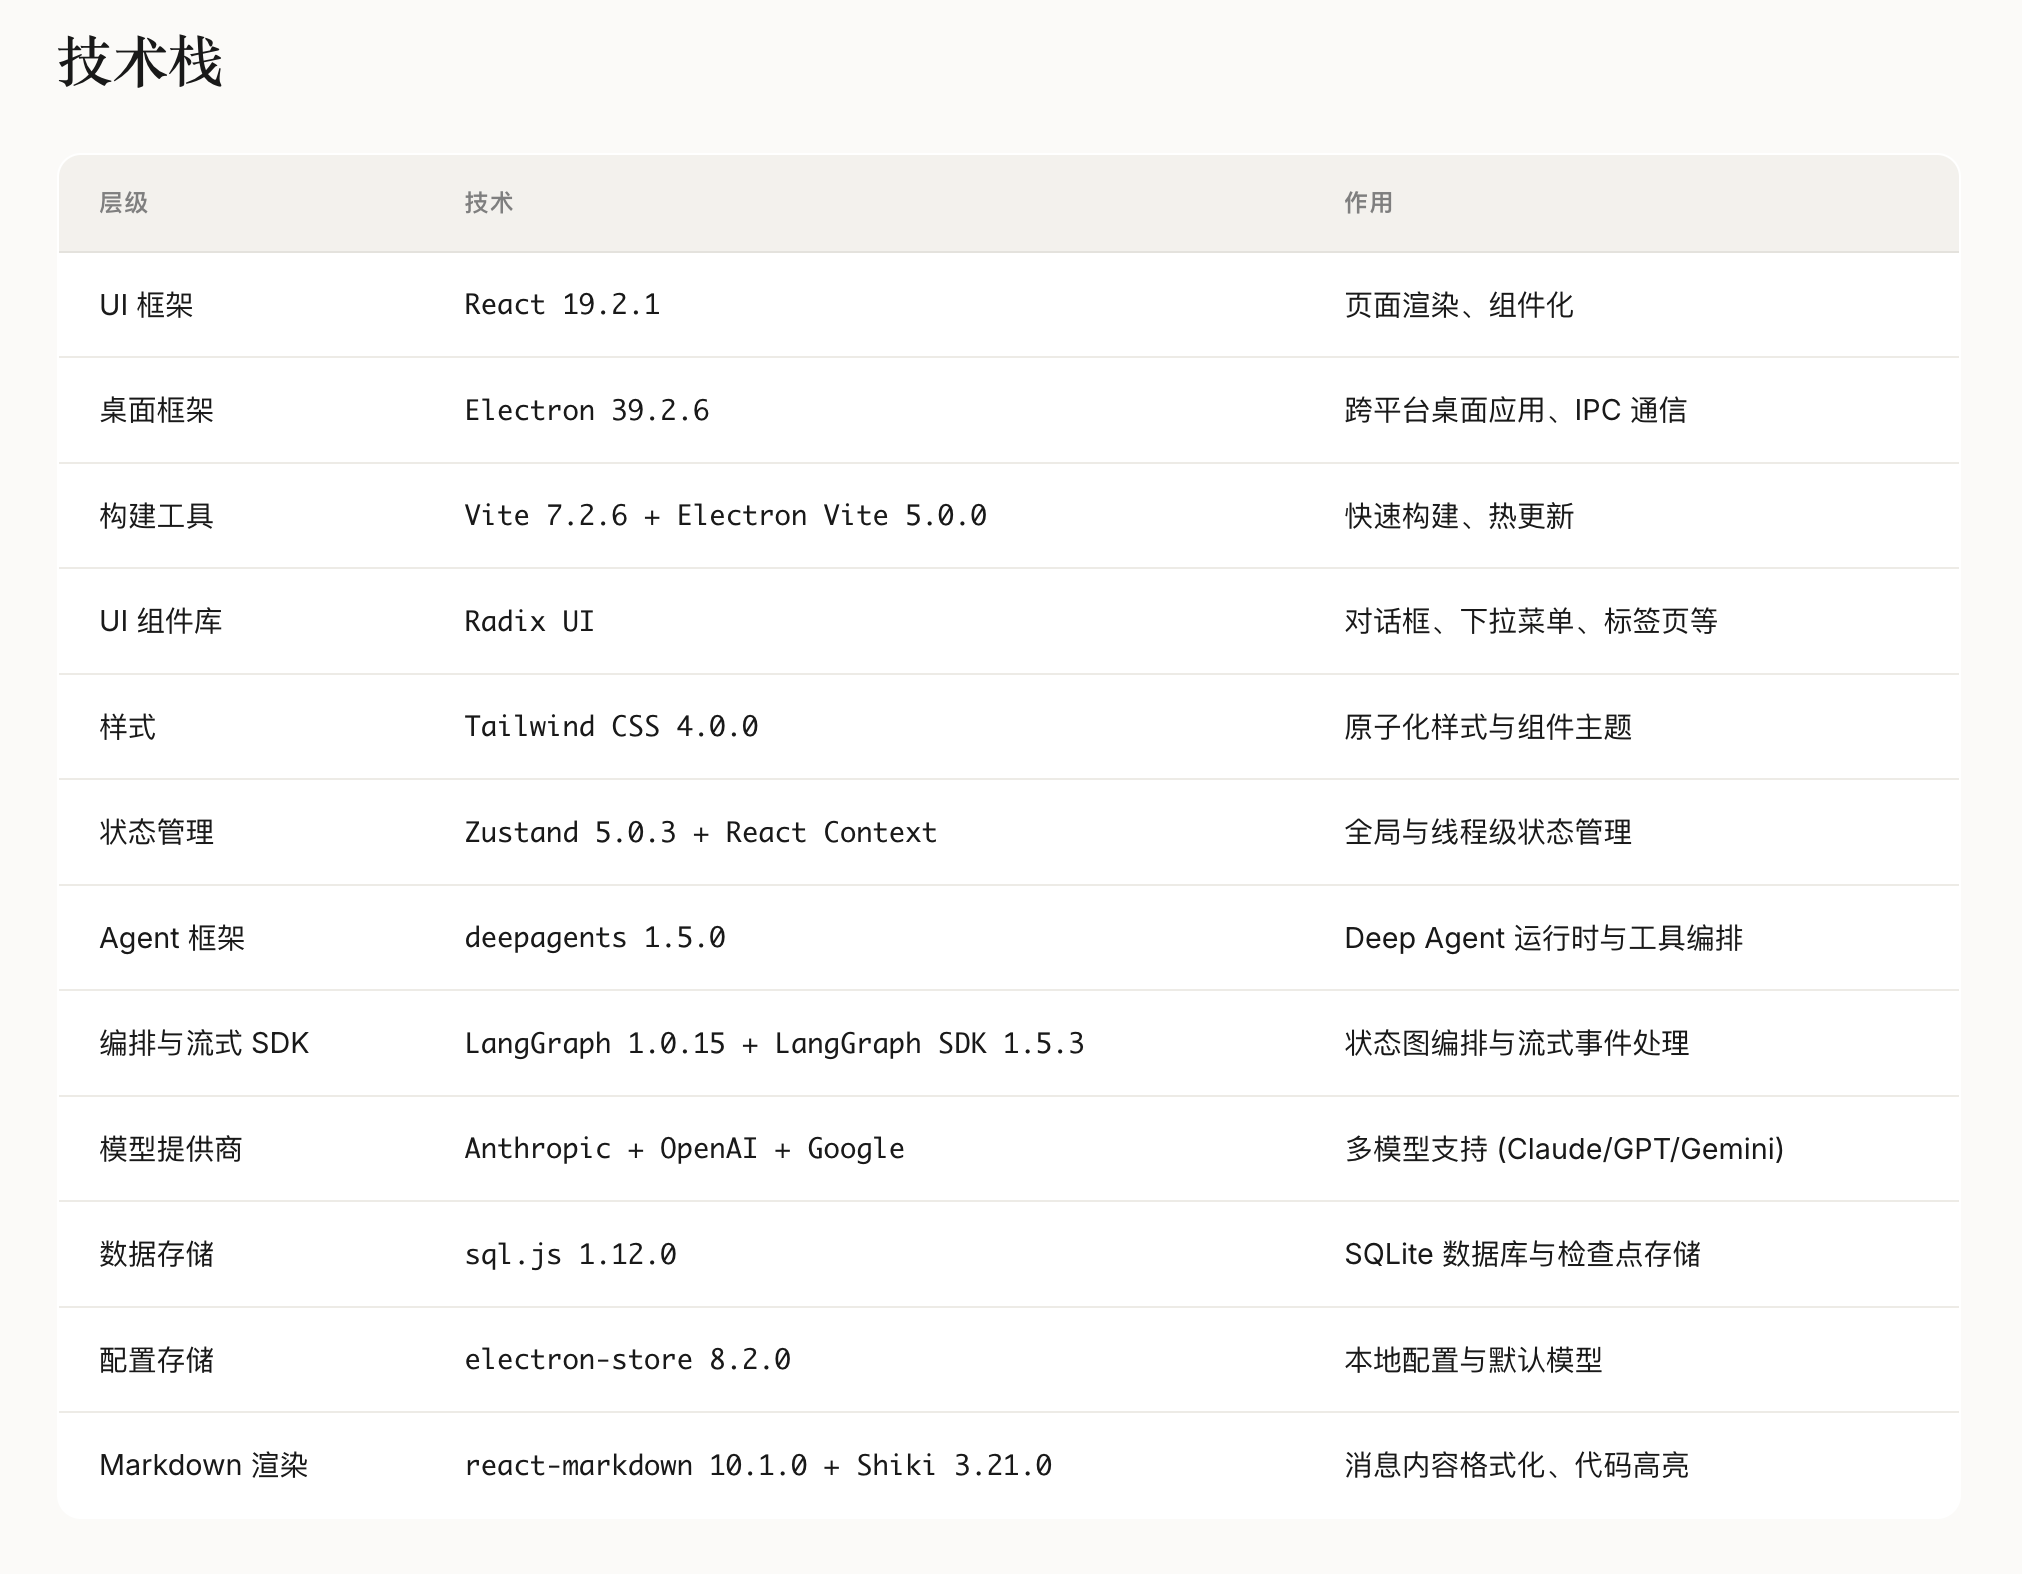
Task: Click the 多模型支持 (Claude/GPT/Gemini) description
Action: pos(1564,1149)
